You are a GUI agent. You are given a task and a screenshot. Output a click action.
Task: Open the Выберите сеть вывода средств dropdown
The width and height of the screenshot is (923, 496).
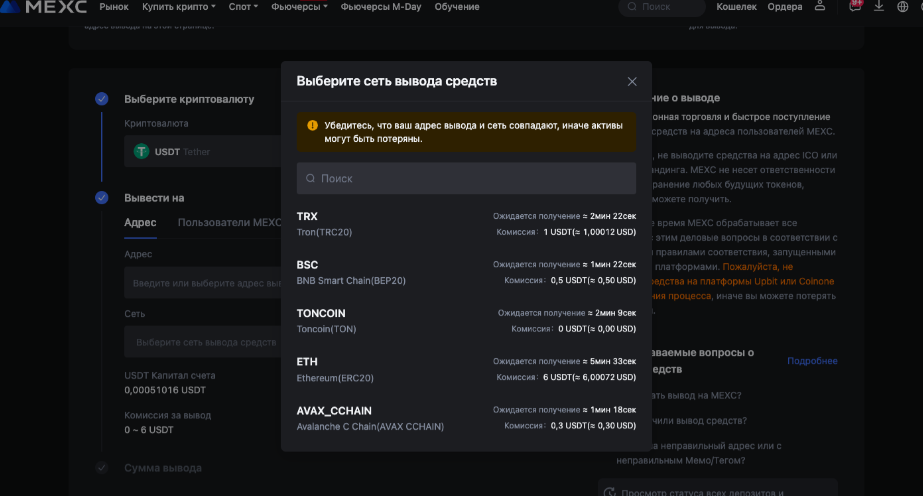tap(203, 342)
